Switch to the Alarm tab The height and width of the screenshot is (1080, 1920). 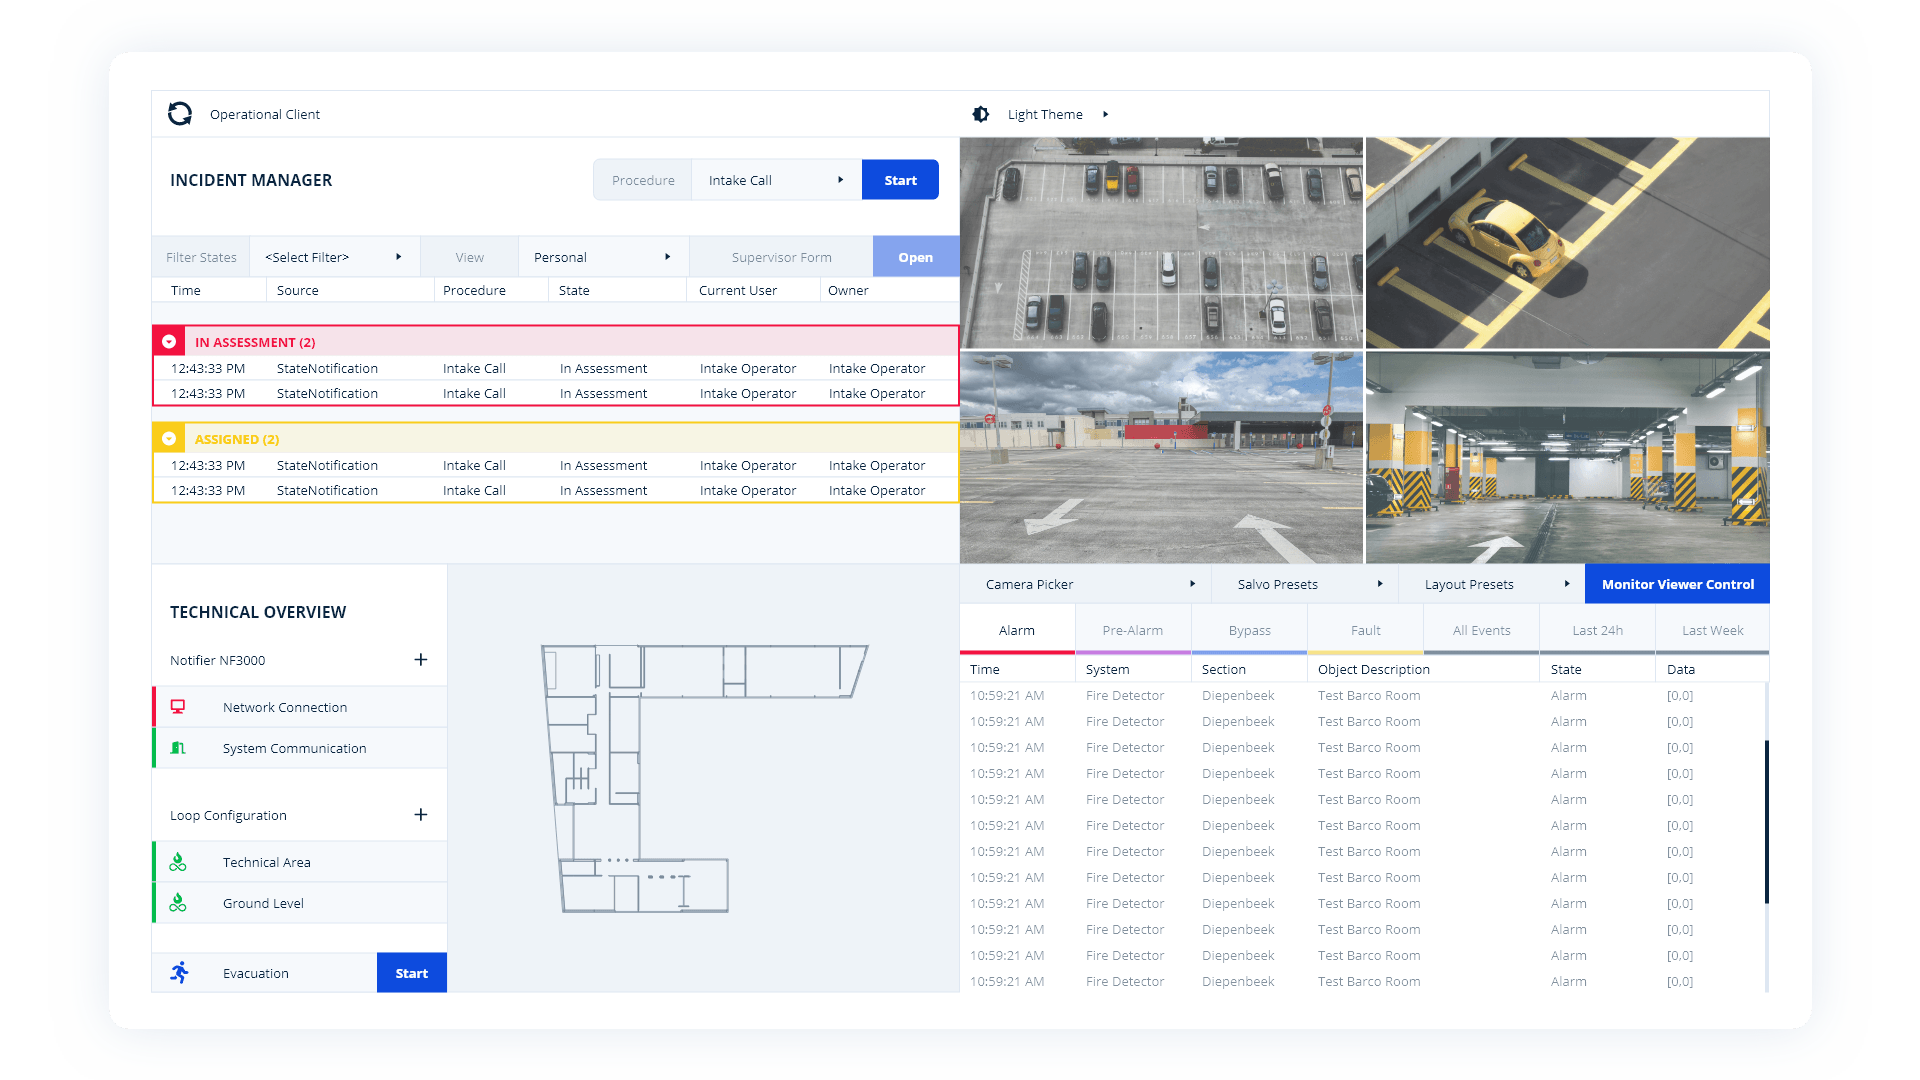[1017, 630]
